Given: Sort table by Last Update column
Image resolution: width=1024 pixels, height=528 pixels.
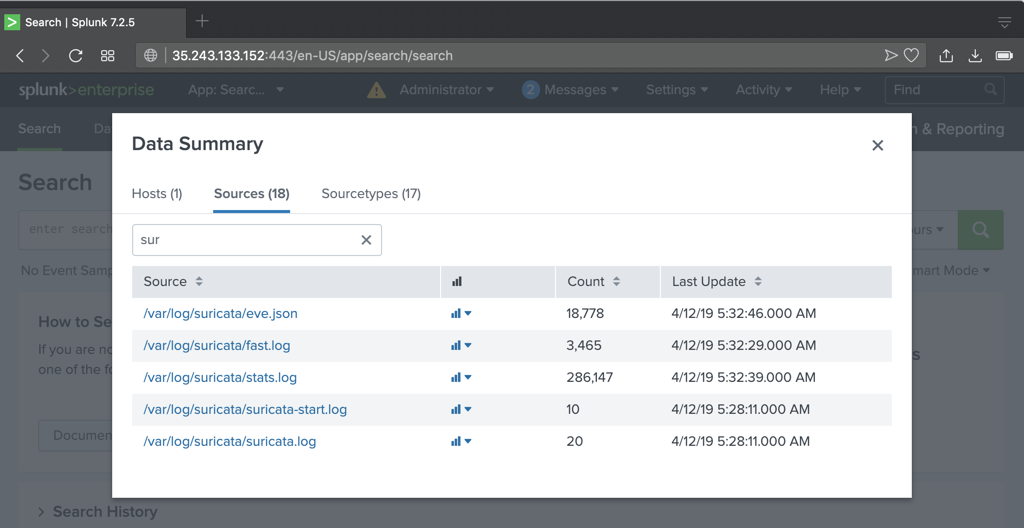Looking at the screenshot, I should pos(716,282).
